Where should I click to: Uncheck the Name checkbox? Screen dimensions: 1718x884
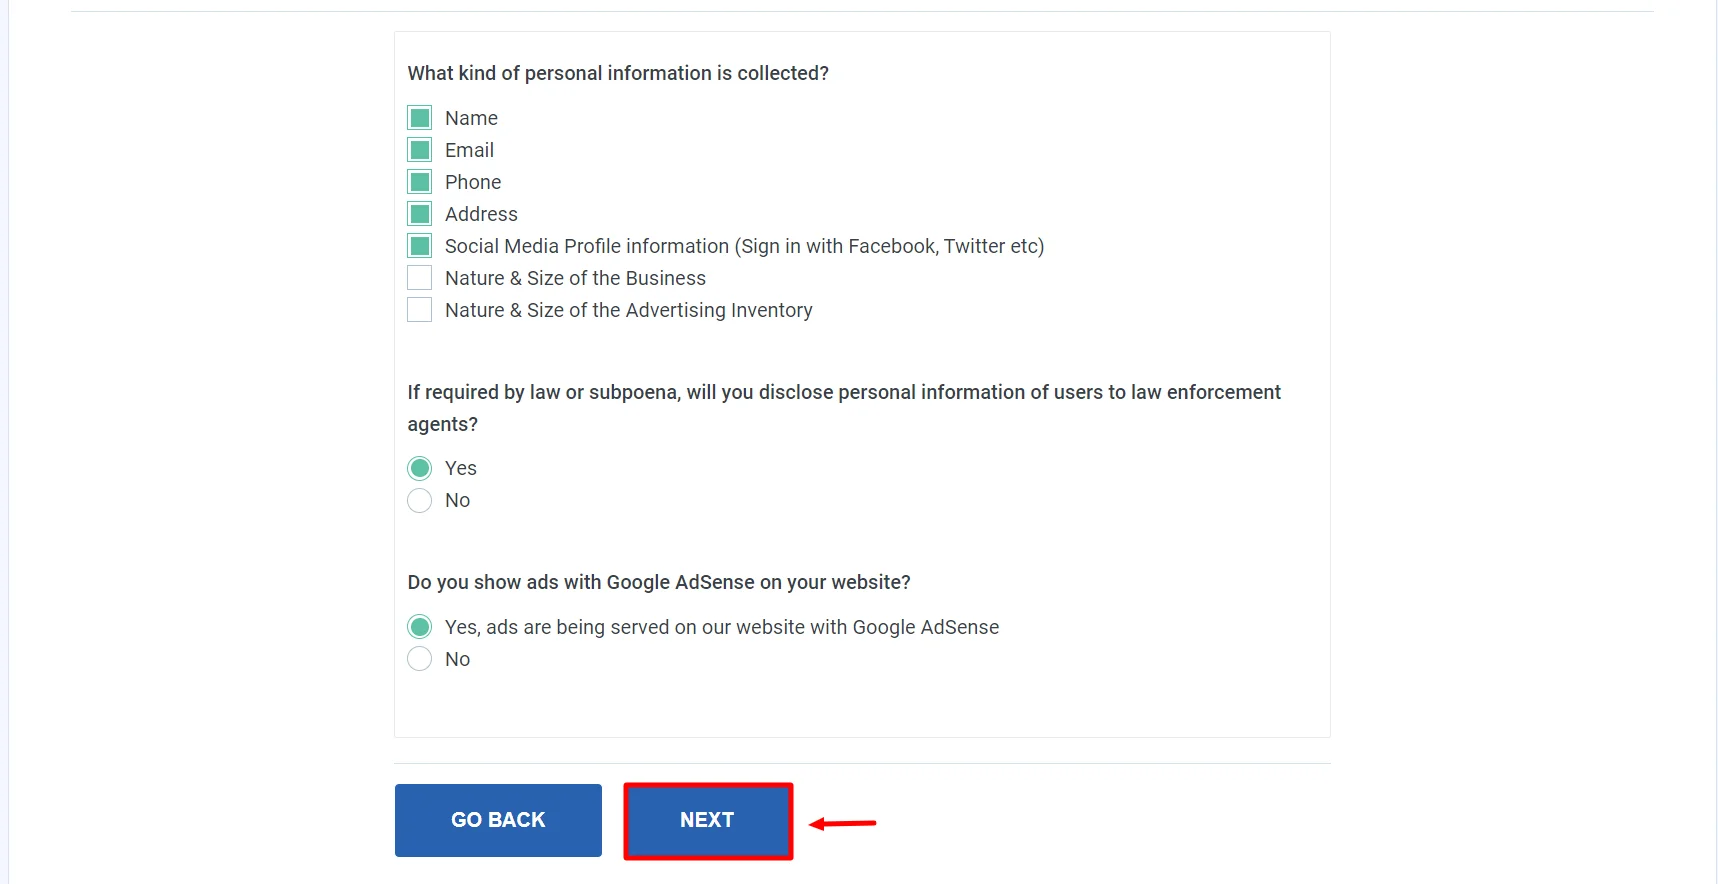point(419,117)
